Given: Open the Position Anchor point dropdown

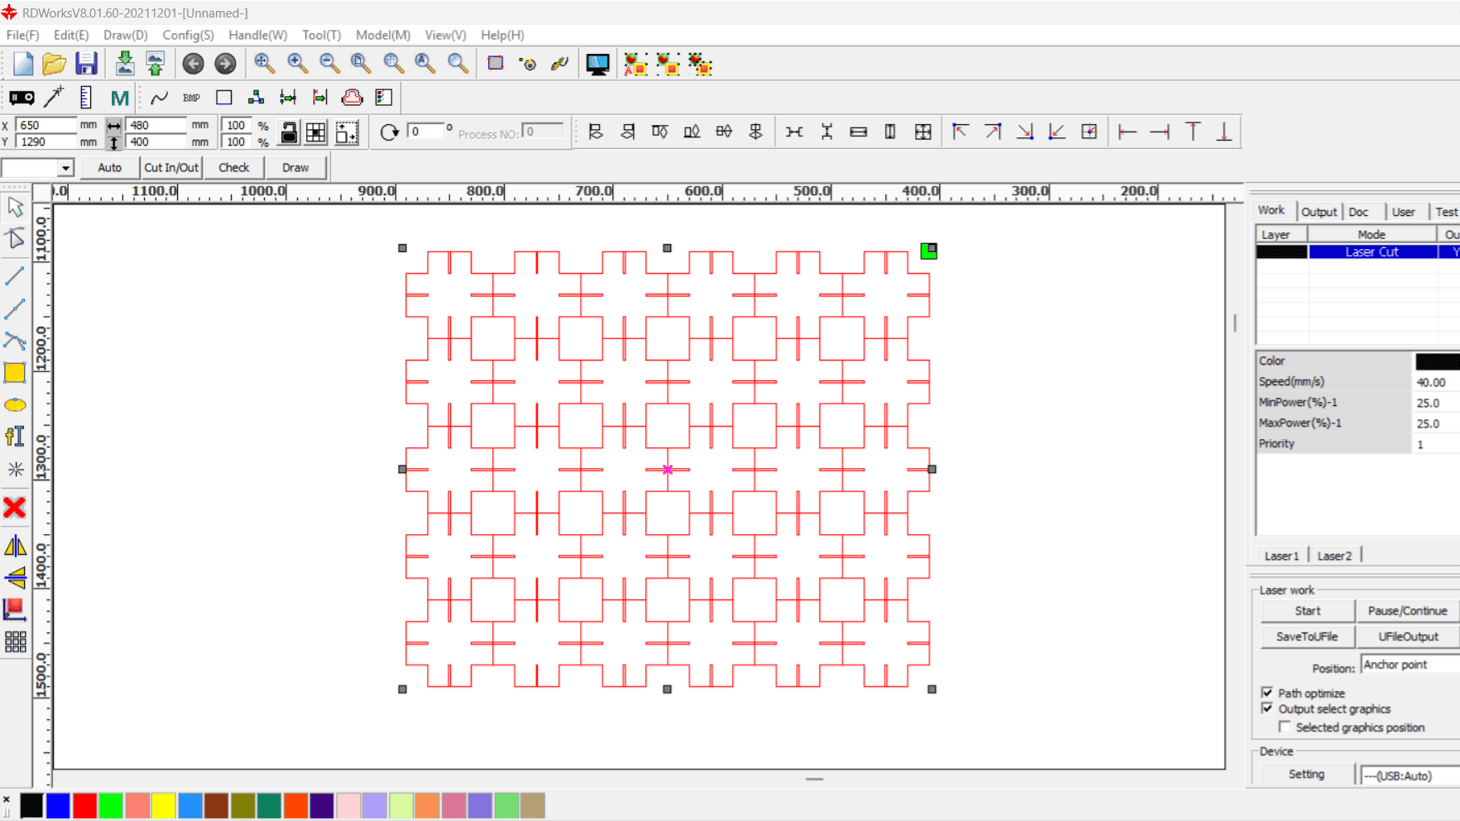Looking at the screenshot, I should click(x=1410, y=665).
